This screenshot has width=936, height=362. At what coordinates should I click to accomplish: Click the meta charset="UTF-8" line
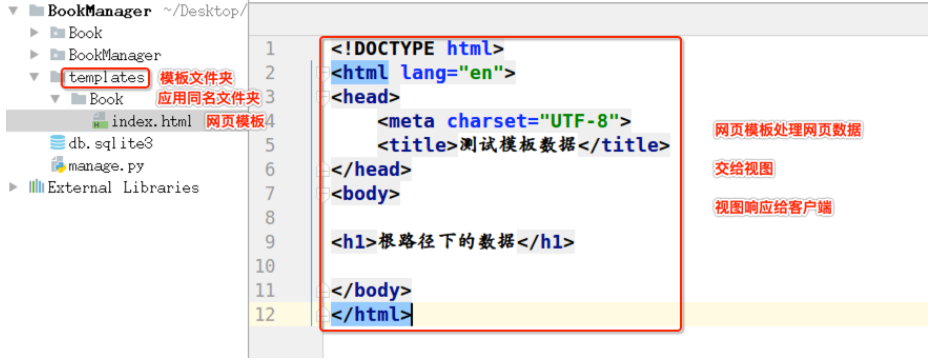pos(504,121)
